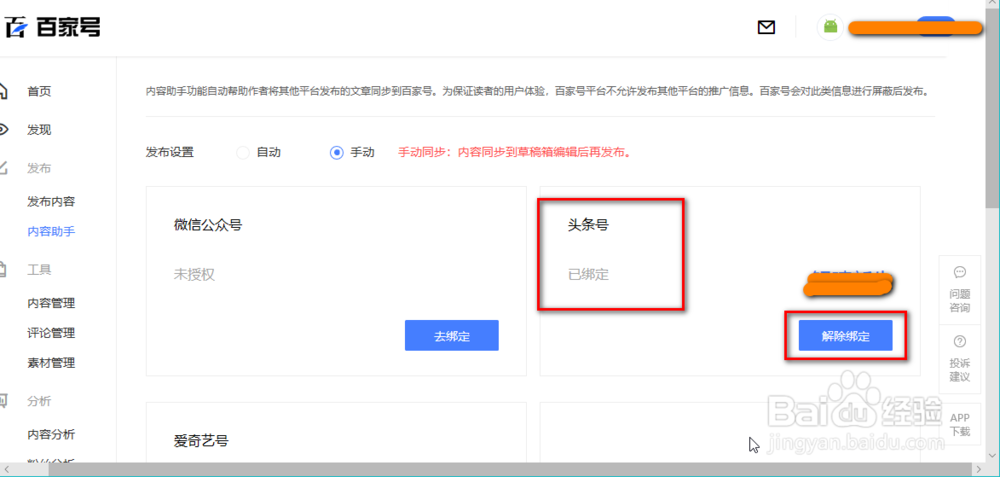Select the 自动 radio button
Image resolution: width=1000 pixels, height=477 pixels.
point(242,153)
